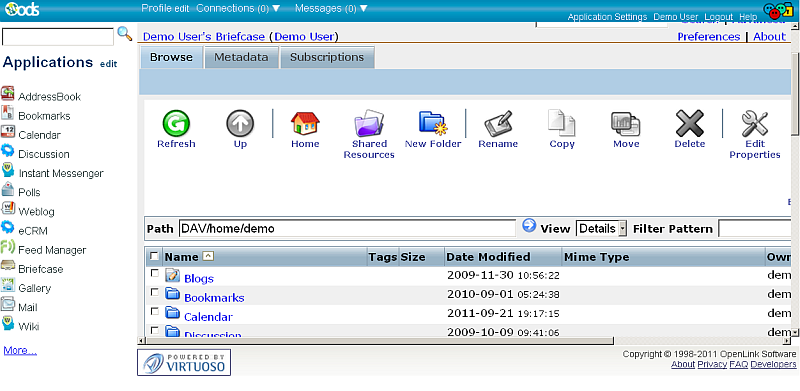The height and width of the screenshot is (391, 800).
Task: Switch to the Subscriptions tab
Action: click(x=327, y=57)
